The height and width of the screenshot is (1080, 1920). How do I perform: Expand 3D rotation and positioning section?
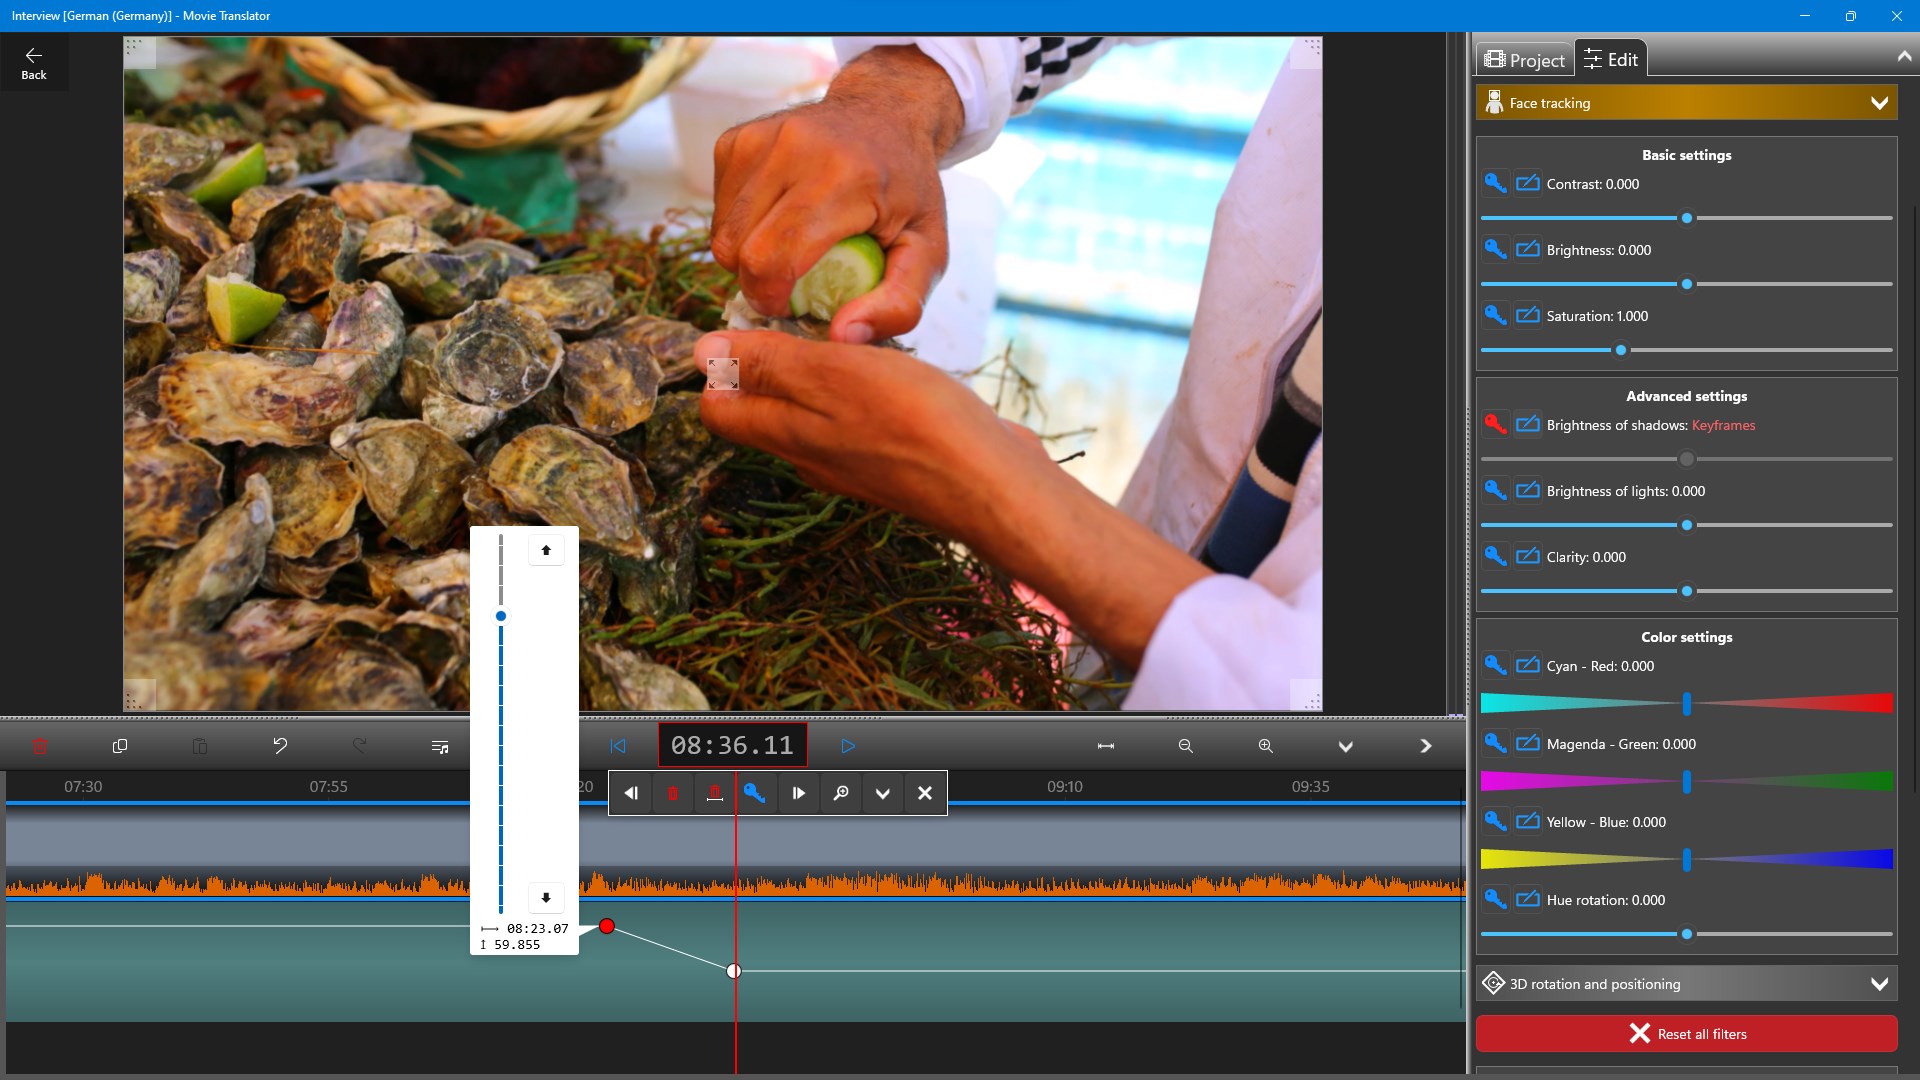1879,984
